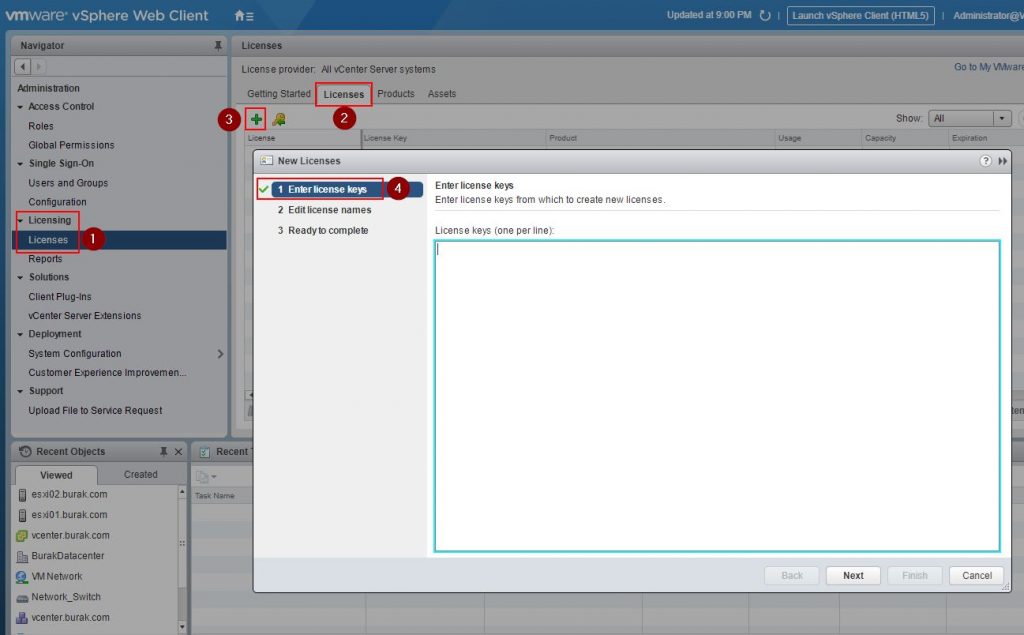Click inside the License keys text area
The height and width of the screenshot is (635, 1024).
tap(716, 395)
